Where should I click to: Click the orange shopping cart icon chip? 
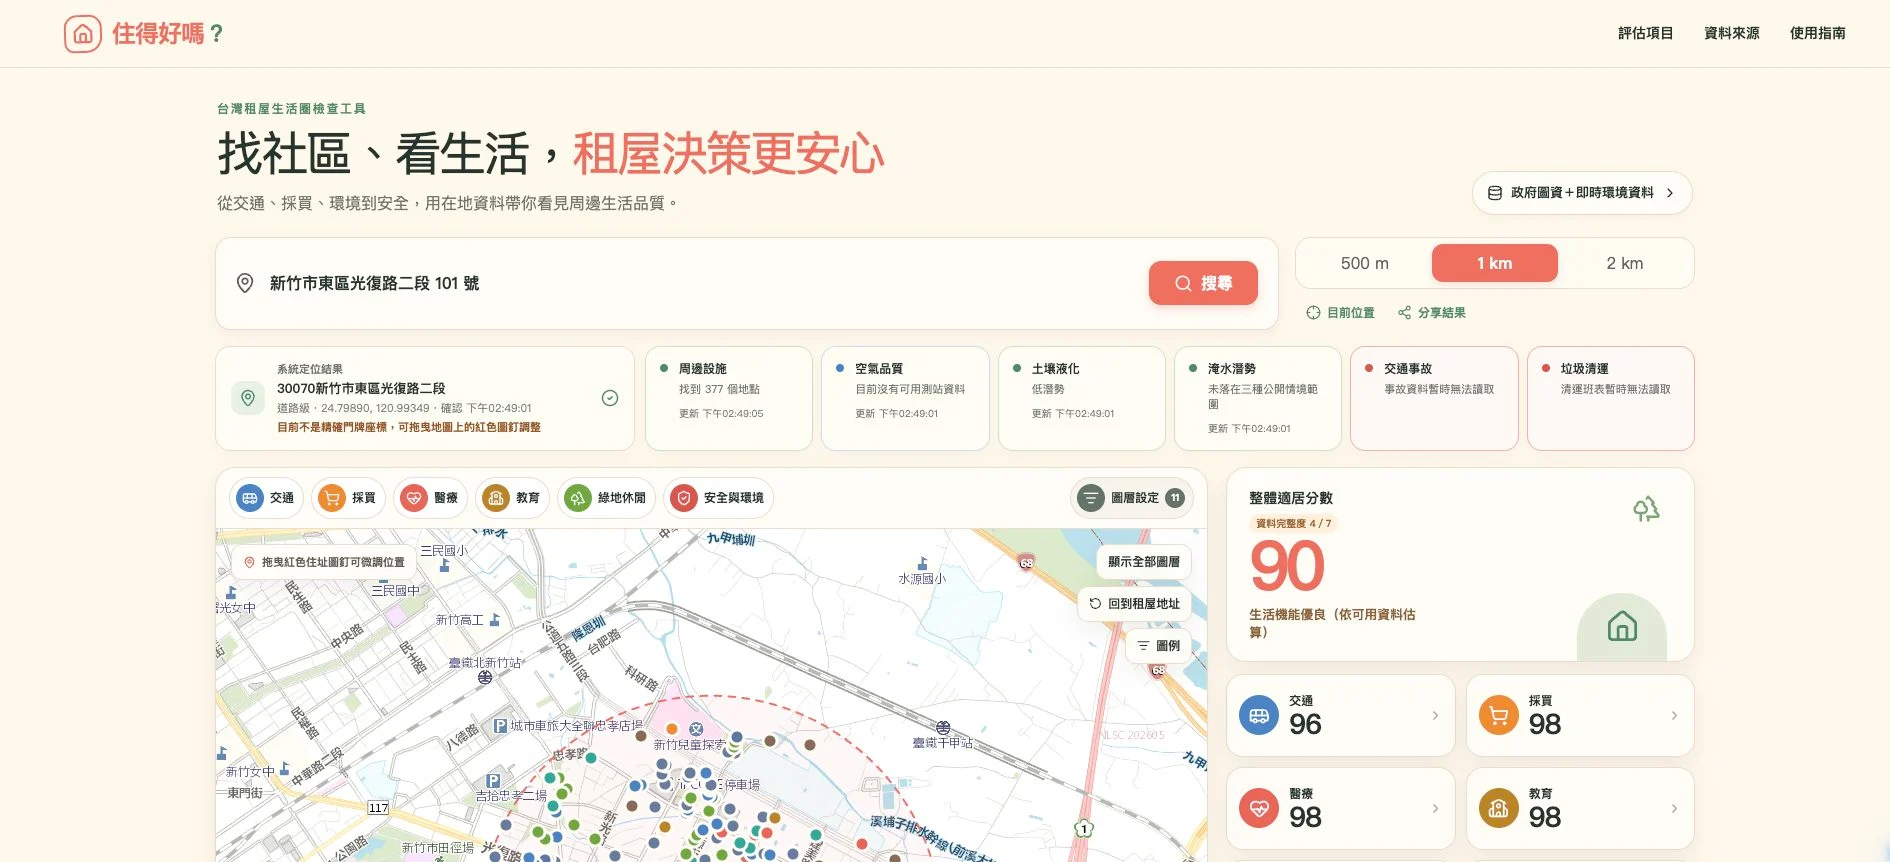[x=332, y=498]
